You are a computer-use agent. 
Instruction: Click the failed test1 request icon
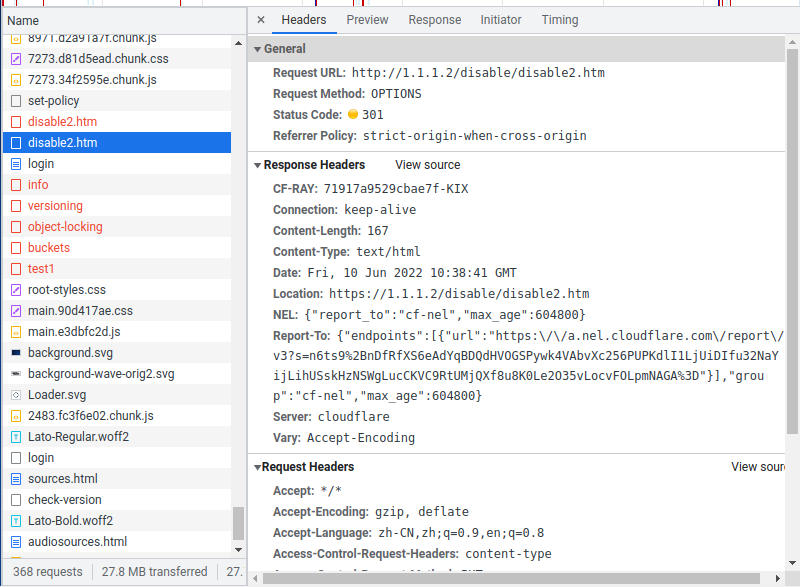click(x=16, y=269)
